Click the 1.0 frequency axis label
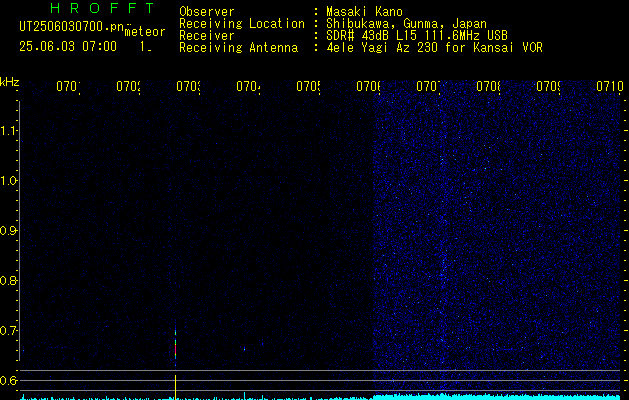Image resolution: width=629 pixels, height=400 pixels. pos(8,181)
